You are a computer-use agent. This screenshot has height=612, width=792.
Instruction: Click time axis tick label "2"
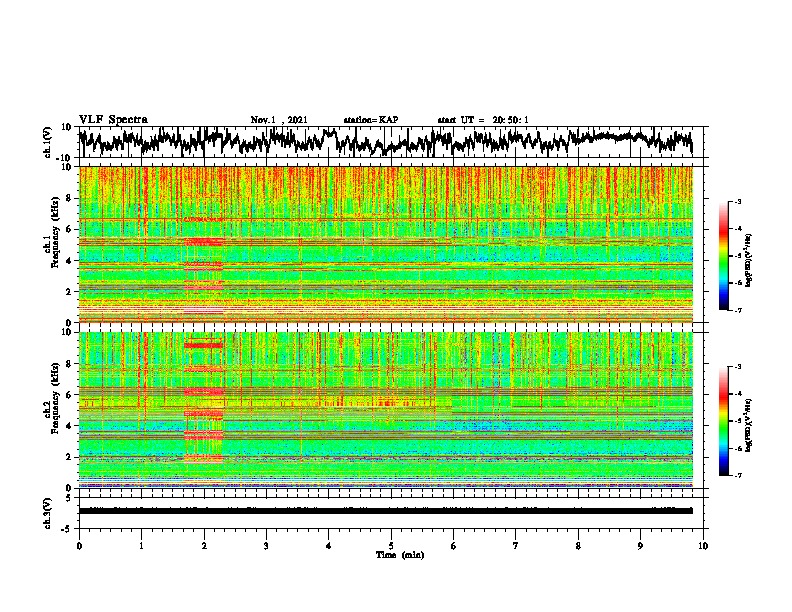204,546
